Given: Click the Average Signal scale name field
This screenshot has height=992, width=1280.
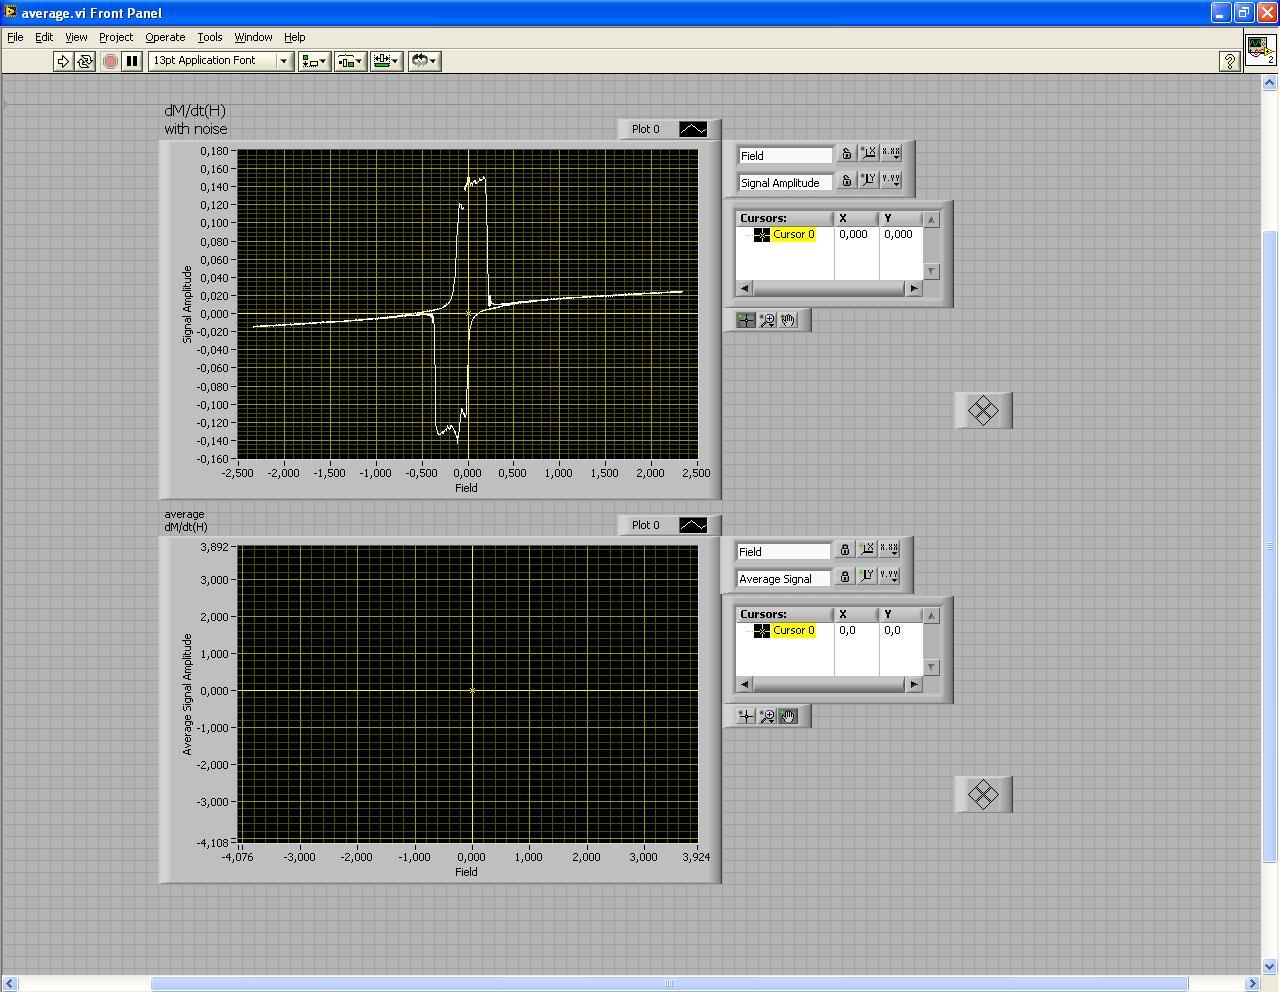Looking at the screenshot, I should pyautogui.click(x=783, y=578).
